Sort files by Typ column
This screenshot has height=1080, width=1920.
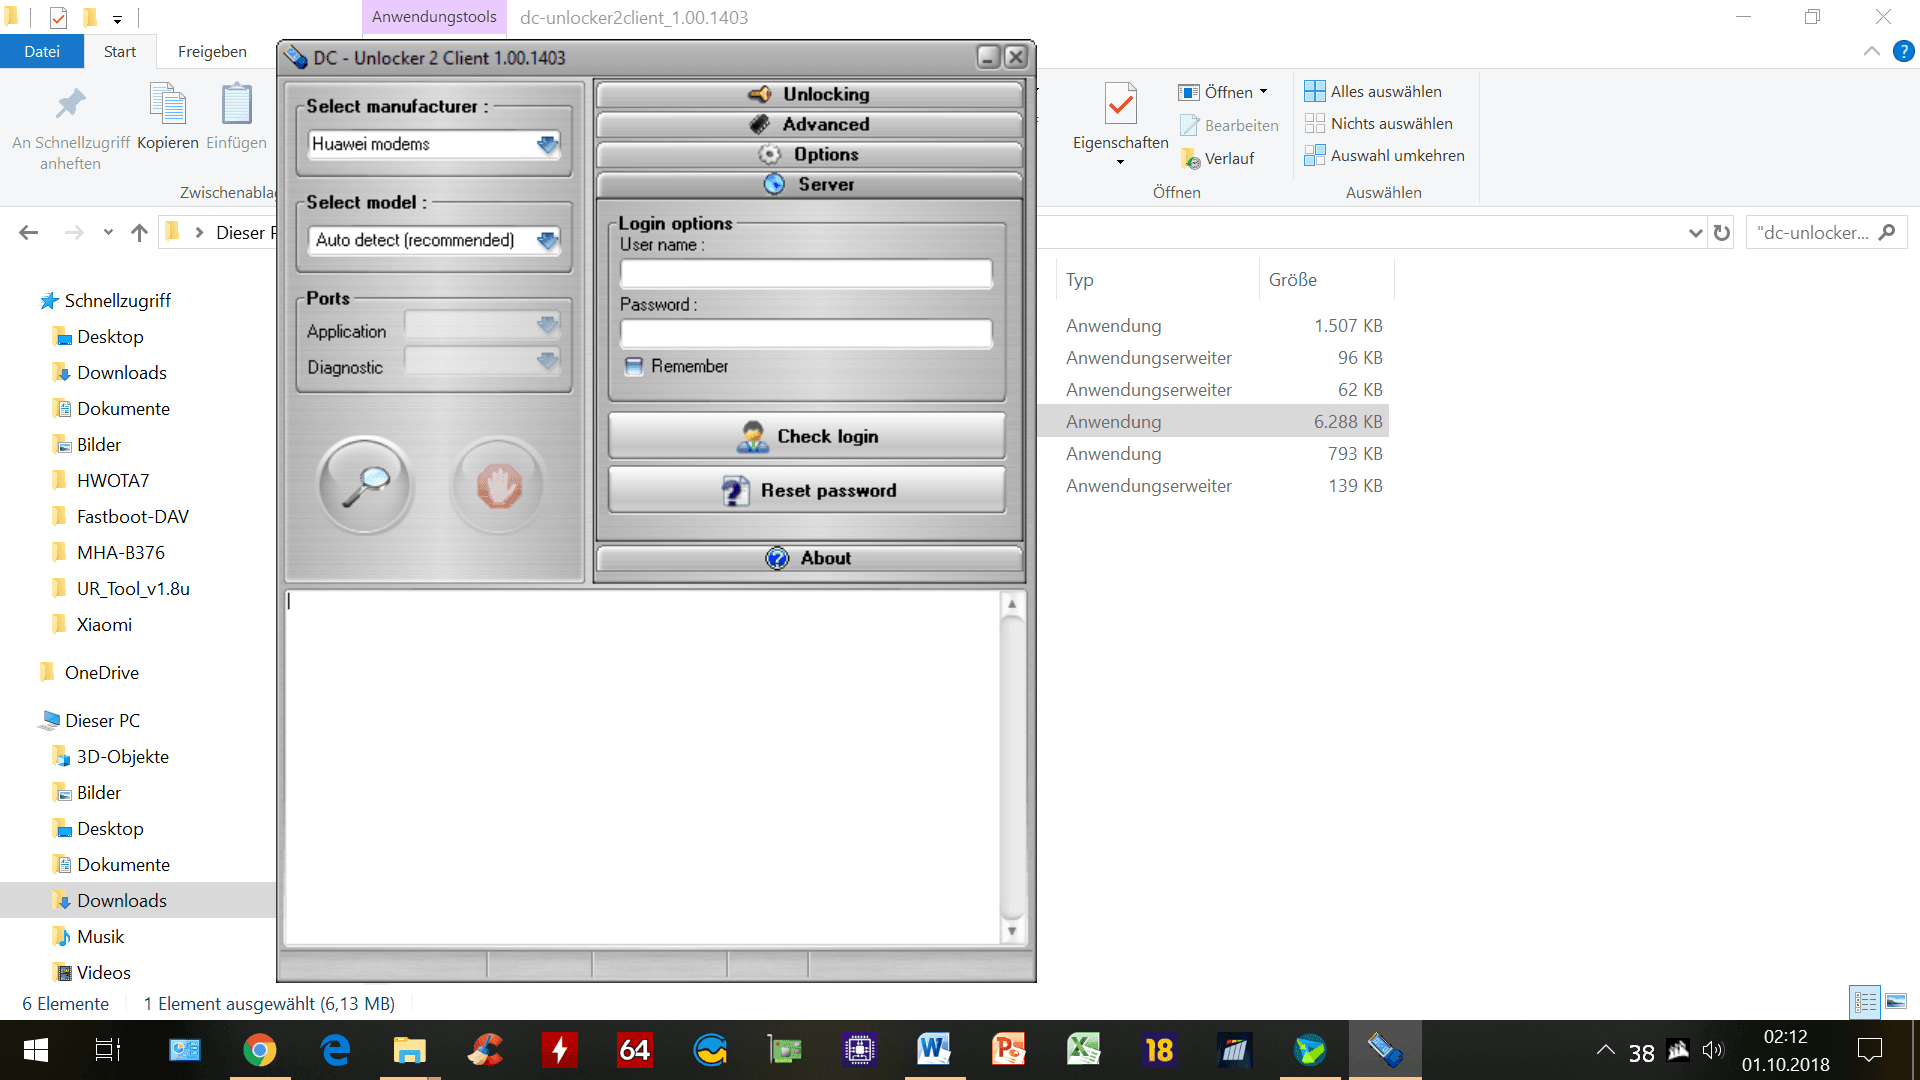(x=1158, y=280)
